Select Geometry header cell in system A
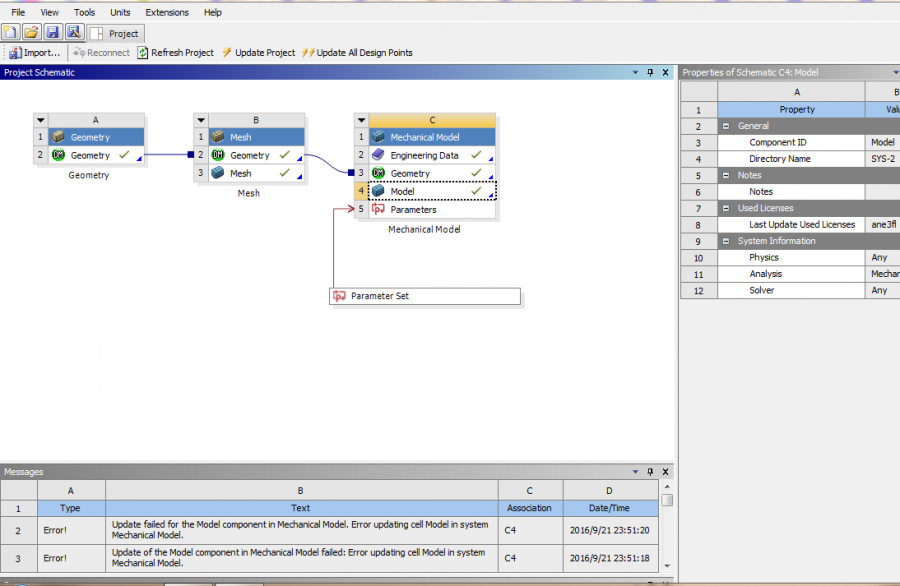The height and width of the screenshot is (586, 900). click(96, 137)
